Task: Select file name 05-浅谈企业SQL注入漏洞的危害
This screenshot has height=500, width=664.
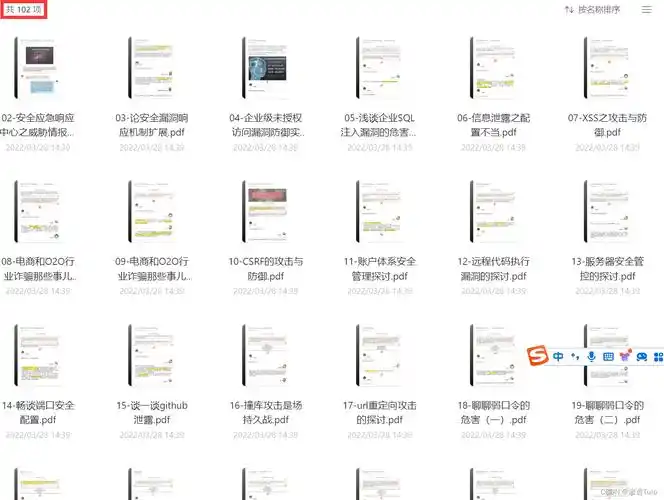Action: pyautogui.click(x=379, y=125)
